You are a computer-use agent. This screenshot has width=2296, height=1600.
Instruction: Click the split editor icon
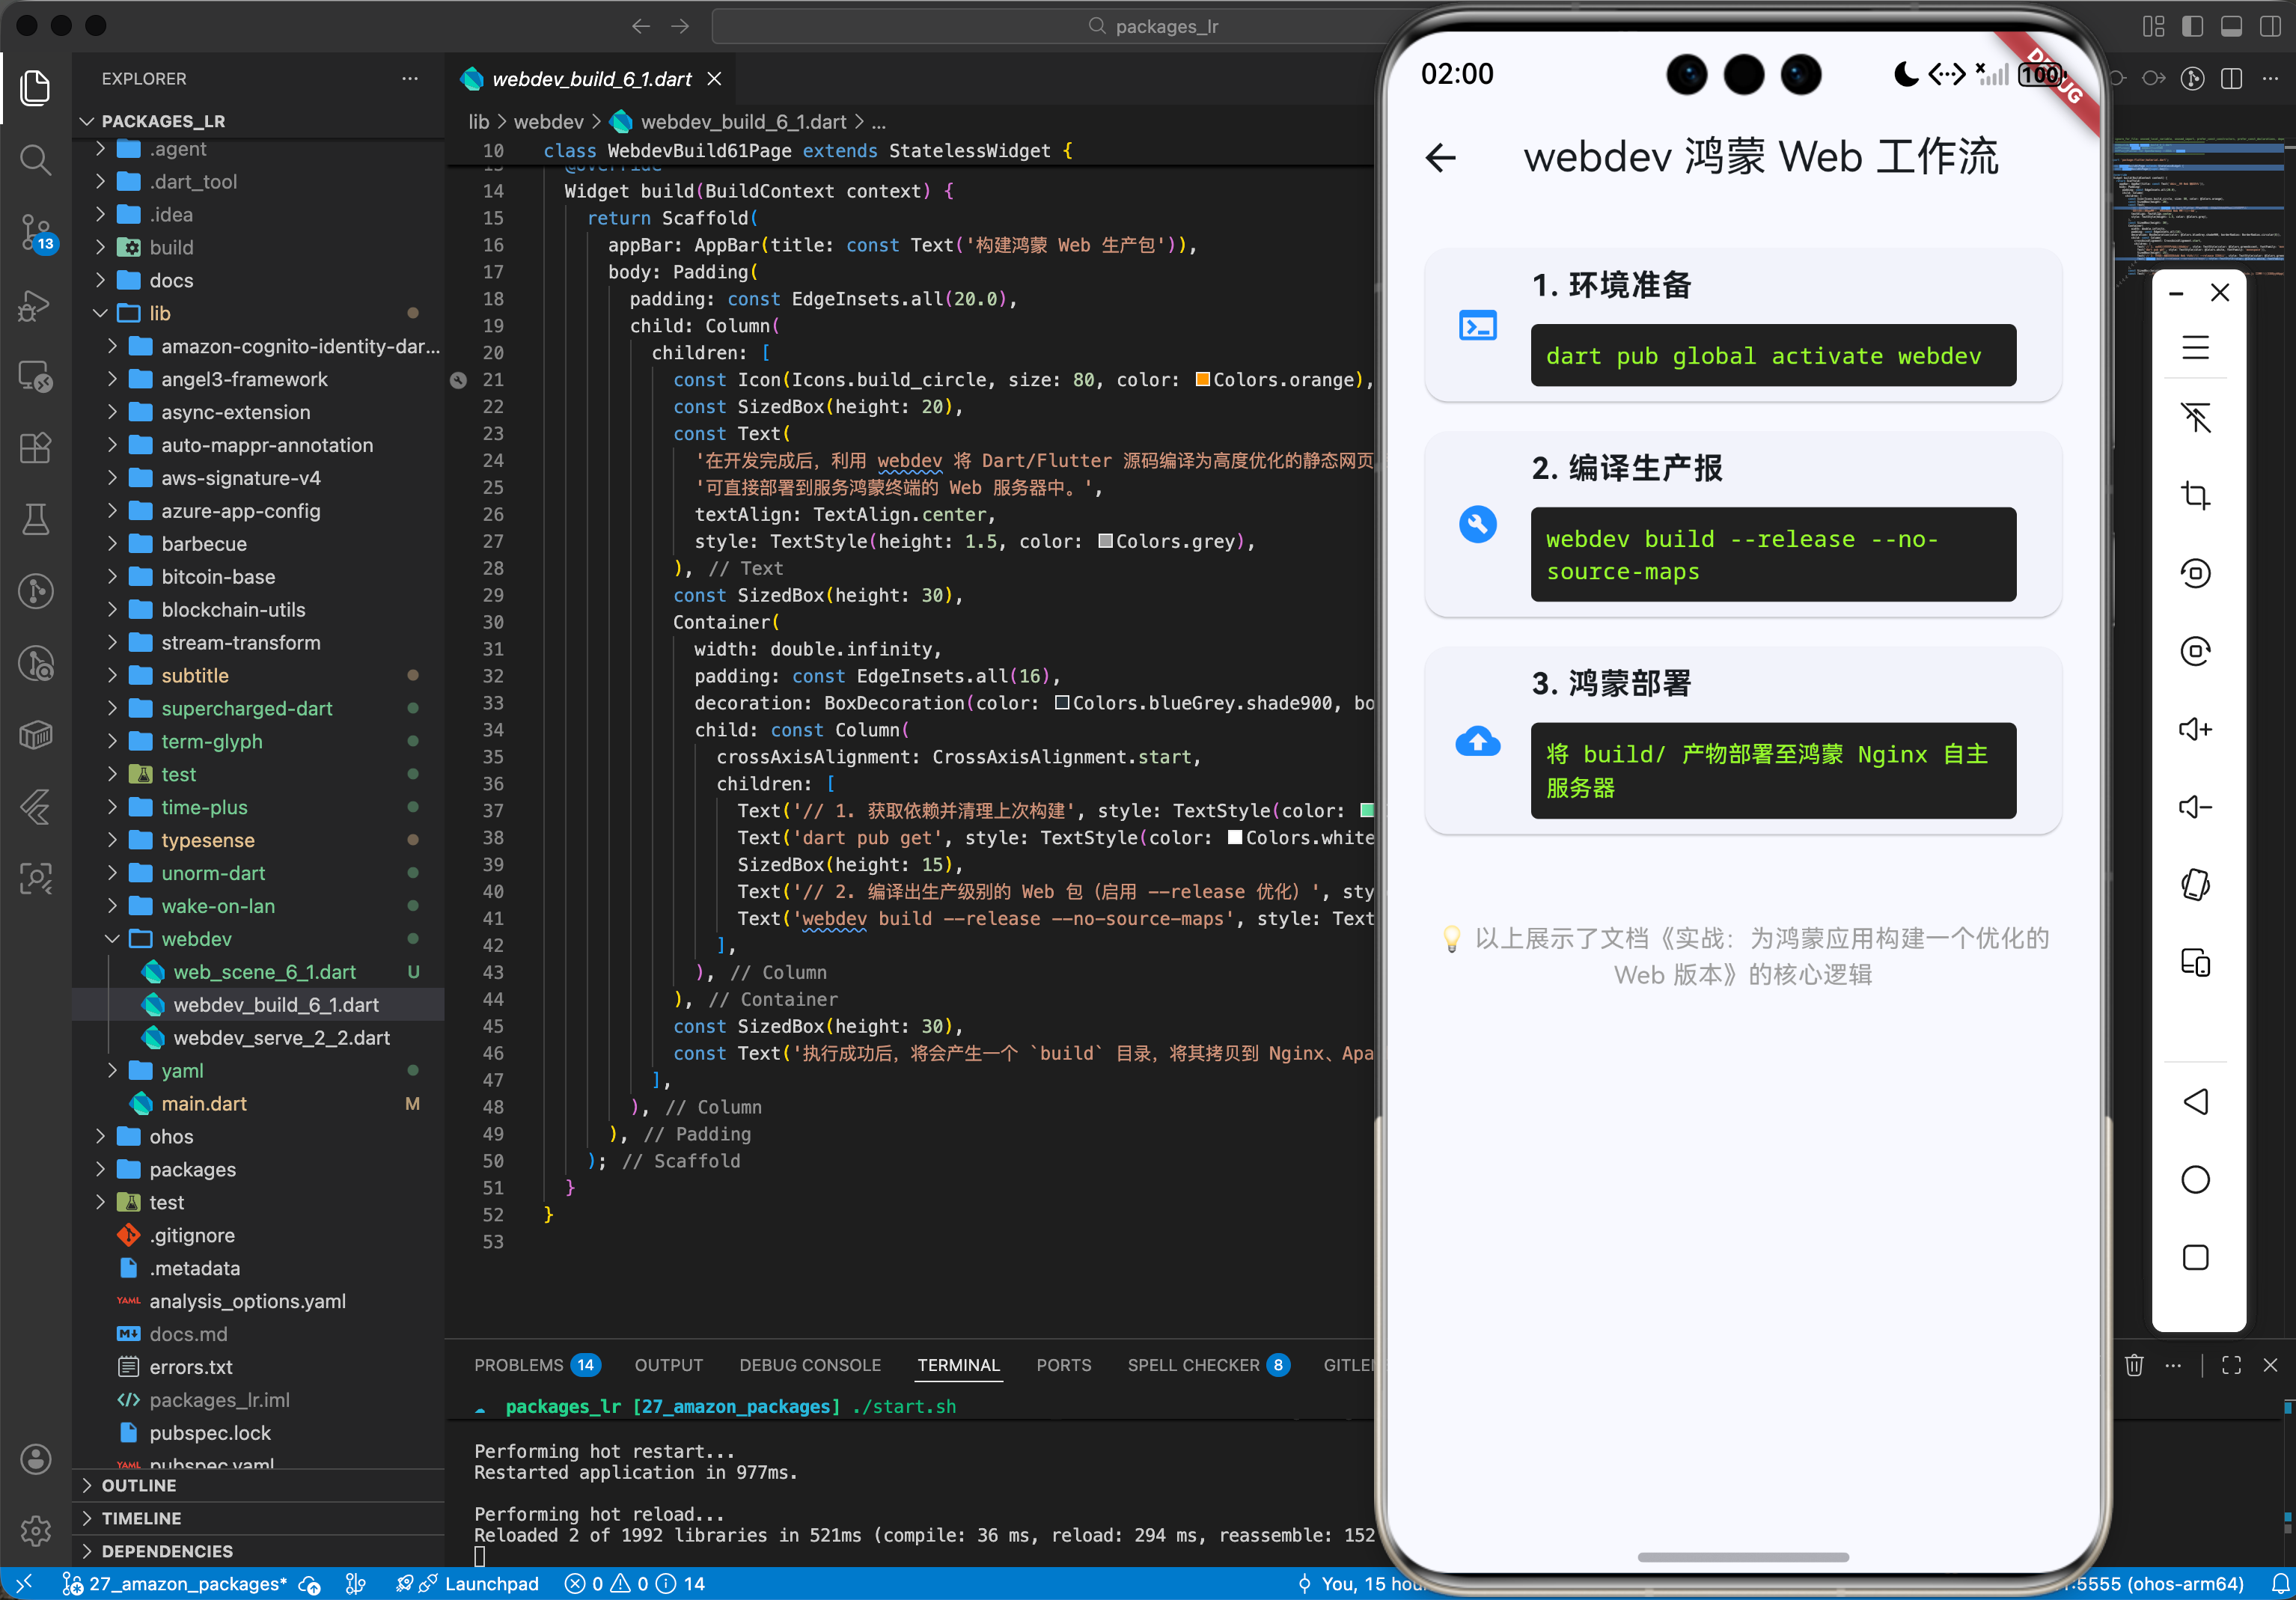pos(2231,79)
